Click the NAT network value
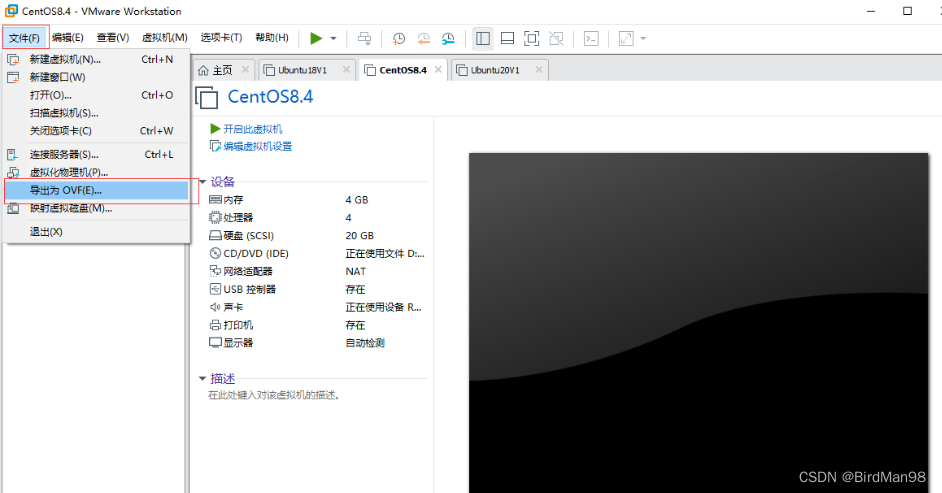Viewport: 942px width, 493px height. tap(356, 271)
